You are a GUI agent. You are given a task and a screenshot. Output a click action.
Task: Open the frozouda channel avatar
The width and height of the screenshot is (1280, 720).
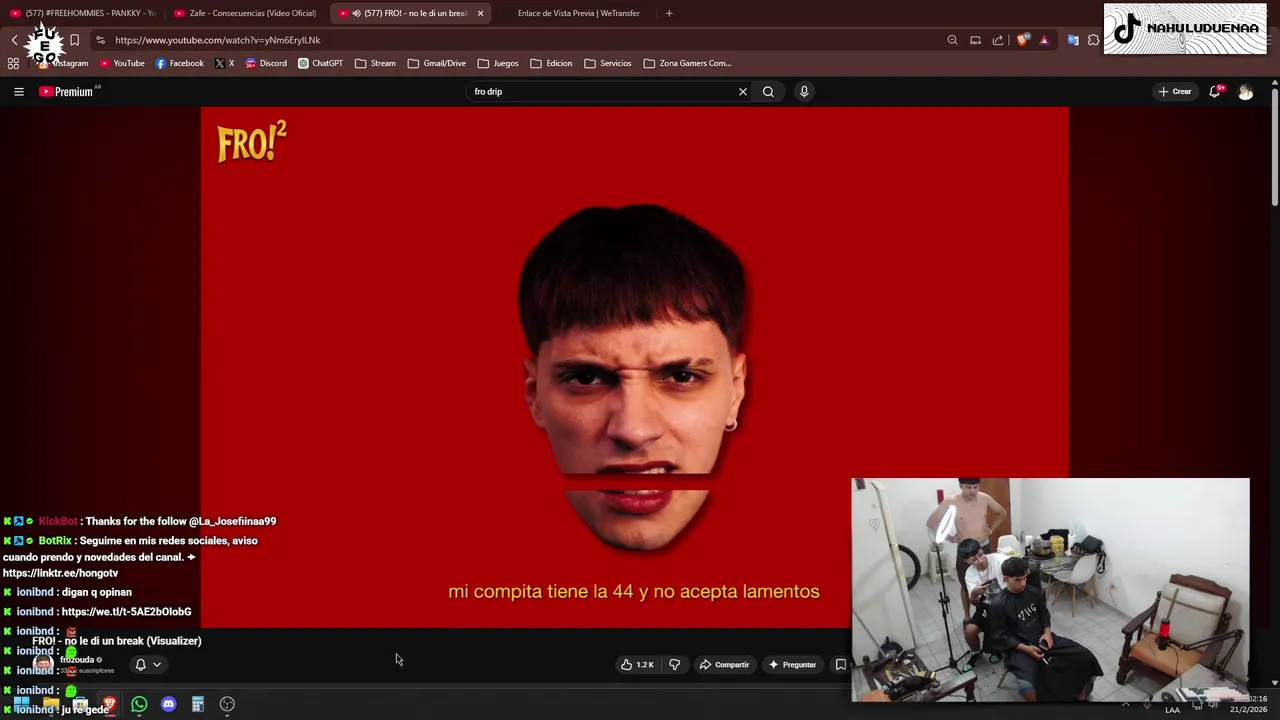pos(43,664)
